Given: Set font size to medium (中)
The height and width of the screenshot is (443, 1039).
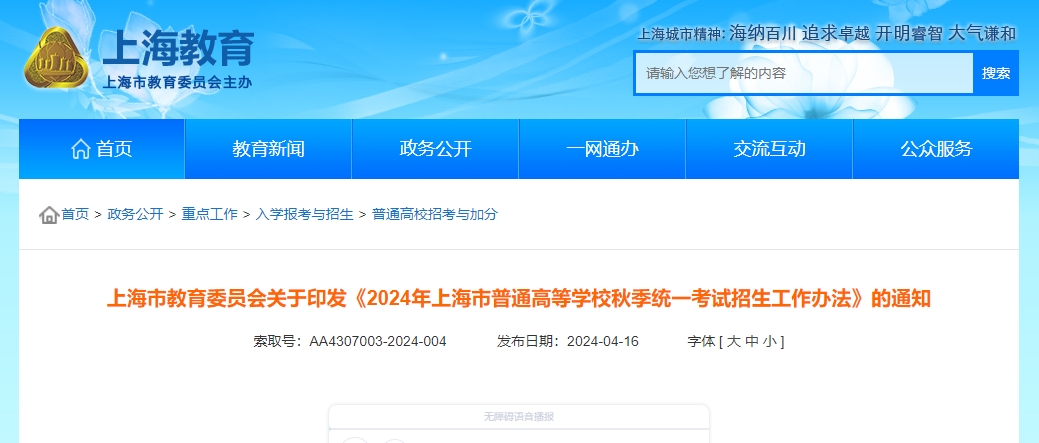Looking at the screenshot, I should click(x=752, y=342).
